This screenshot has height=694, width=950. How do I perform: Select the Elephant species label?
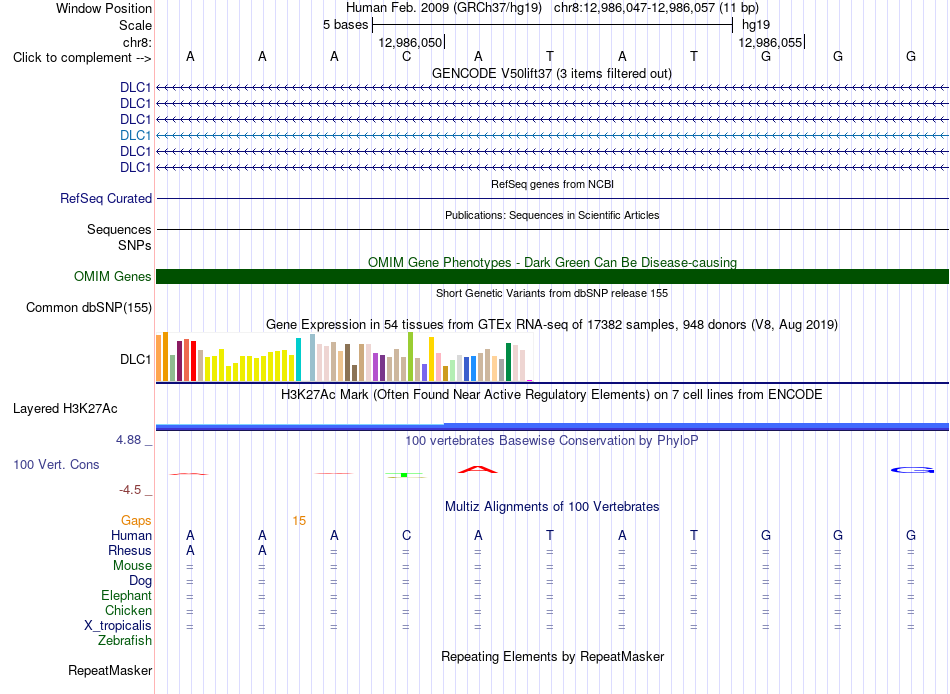(126, 596)
